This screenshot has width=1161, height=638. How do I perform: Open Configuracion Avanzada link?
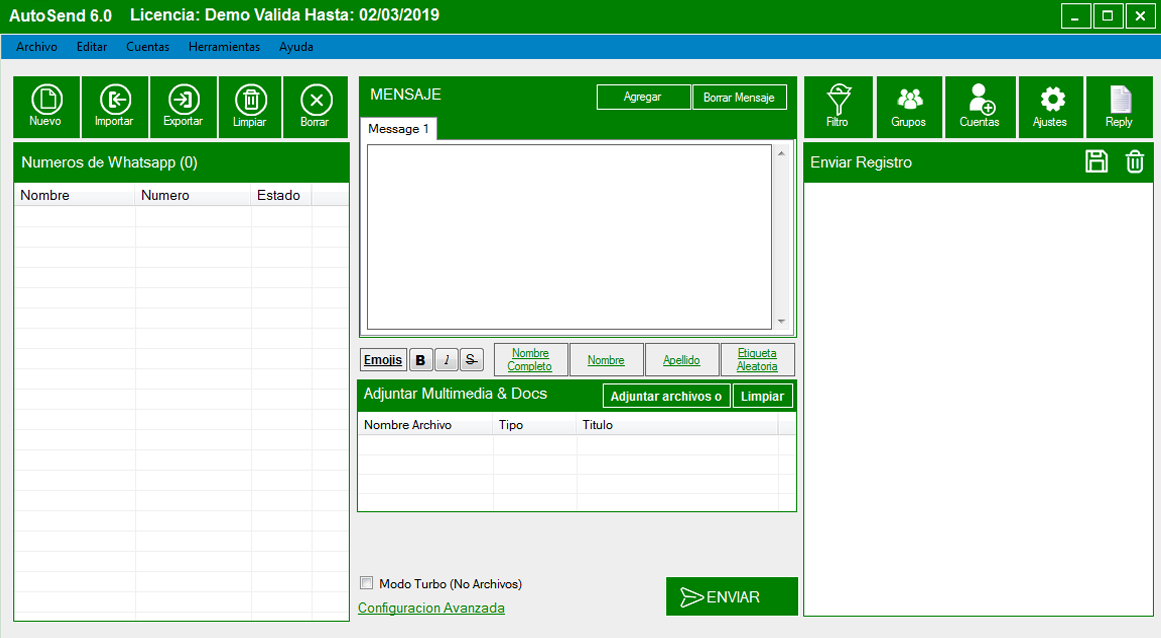pyautogui.click(x=432, y=608)
